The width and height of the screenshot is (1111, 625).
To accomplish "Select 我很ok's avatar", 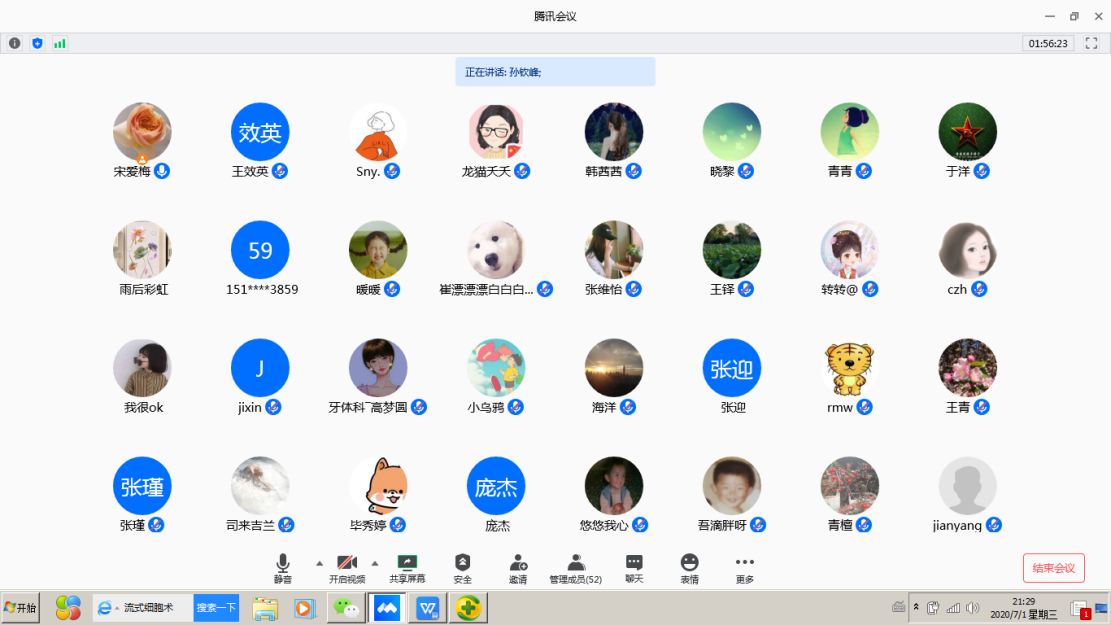I will tap(142, 368).
